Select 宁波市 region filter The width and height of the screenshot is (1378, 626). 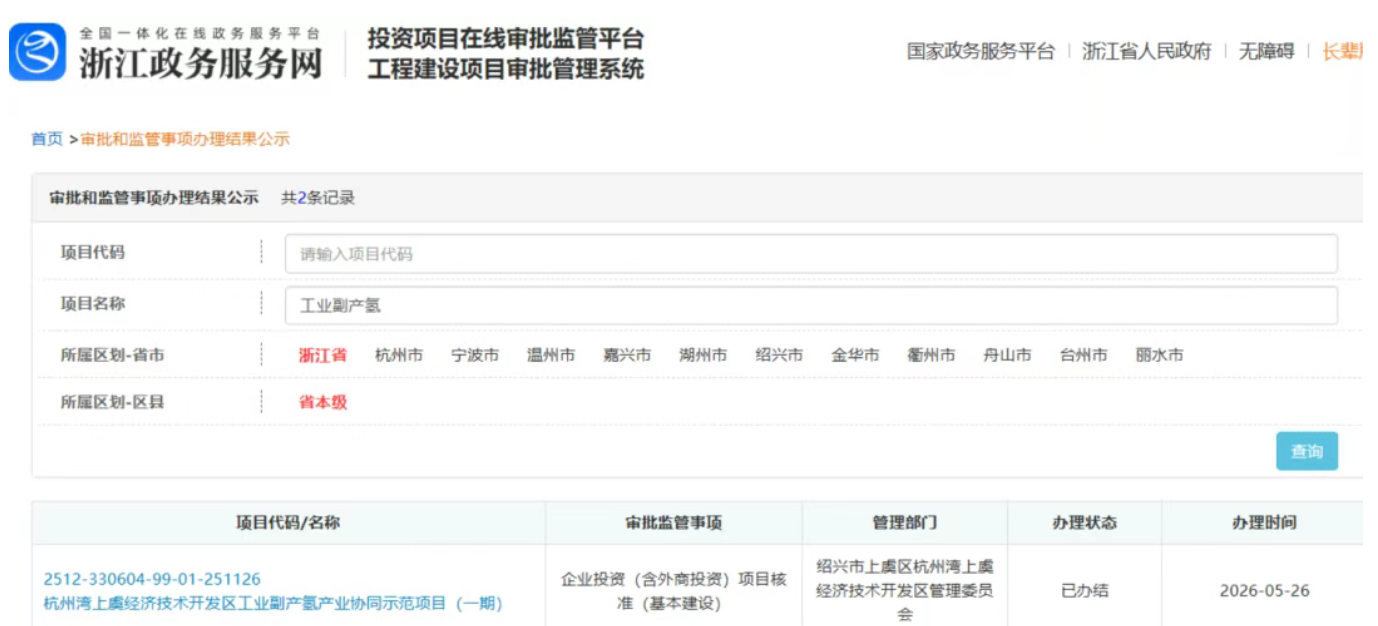click(475, 355)
